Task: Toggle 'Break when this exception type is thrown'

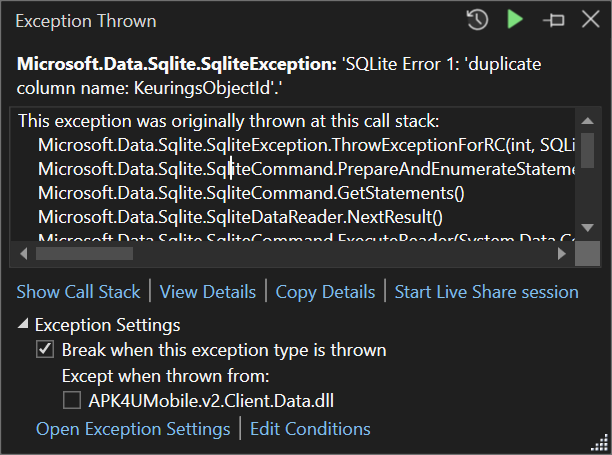Action: coord(45,350)
